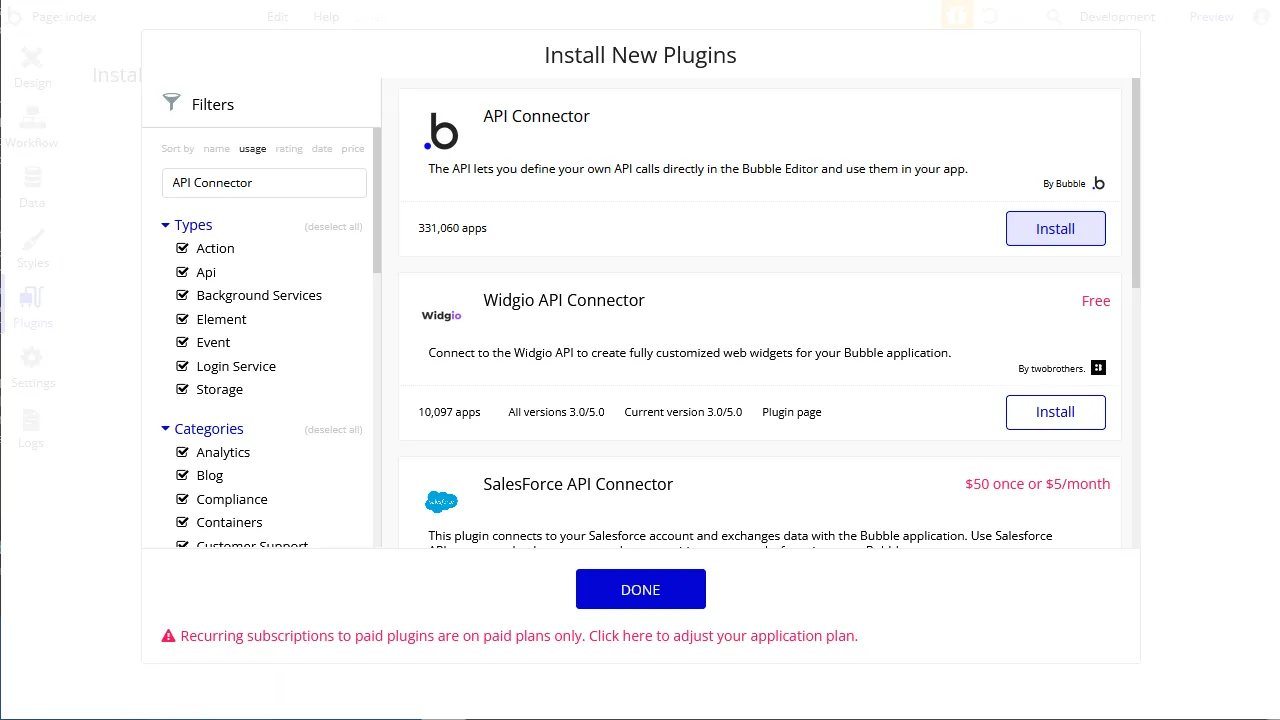This screenshot has height=720, width=1280.
Task: Click the Filters funnel icon
Action: (173, 103)
